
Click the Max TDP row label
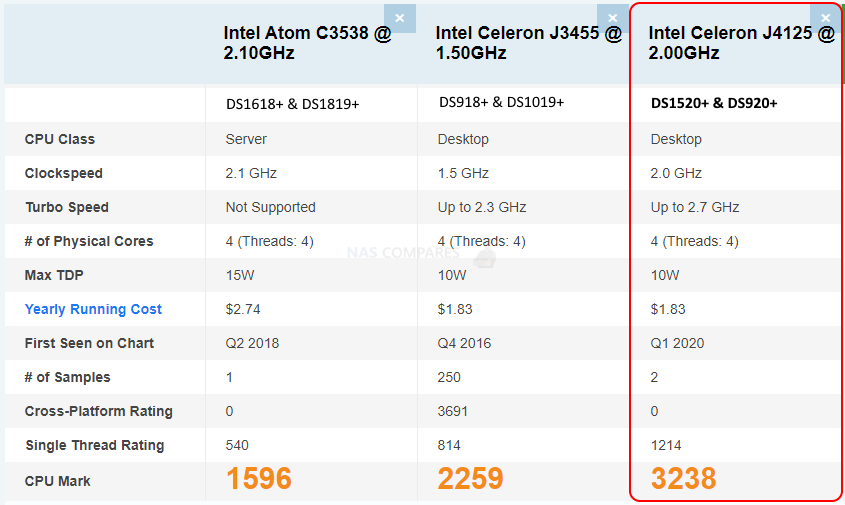pyautogui.click(x=54, y=275)
